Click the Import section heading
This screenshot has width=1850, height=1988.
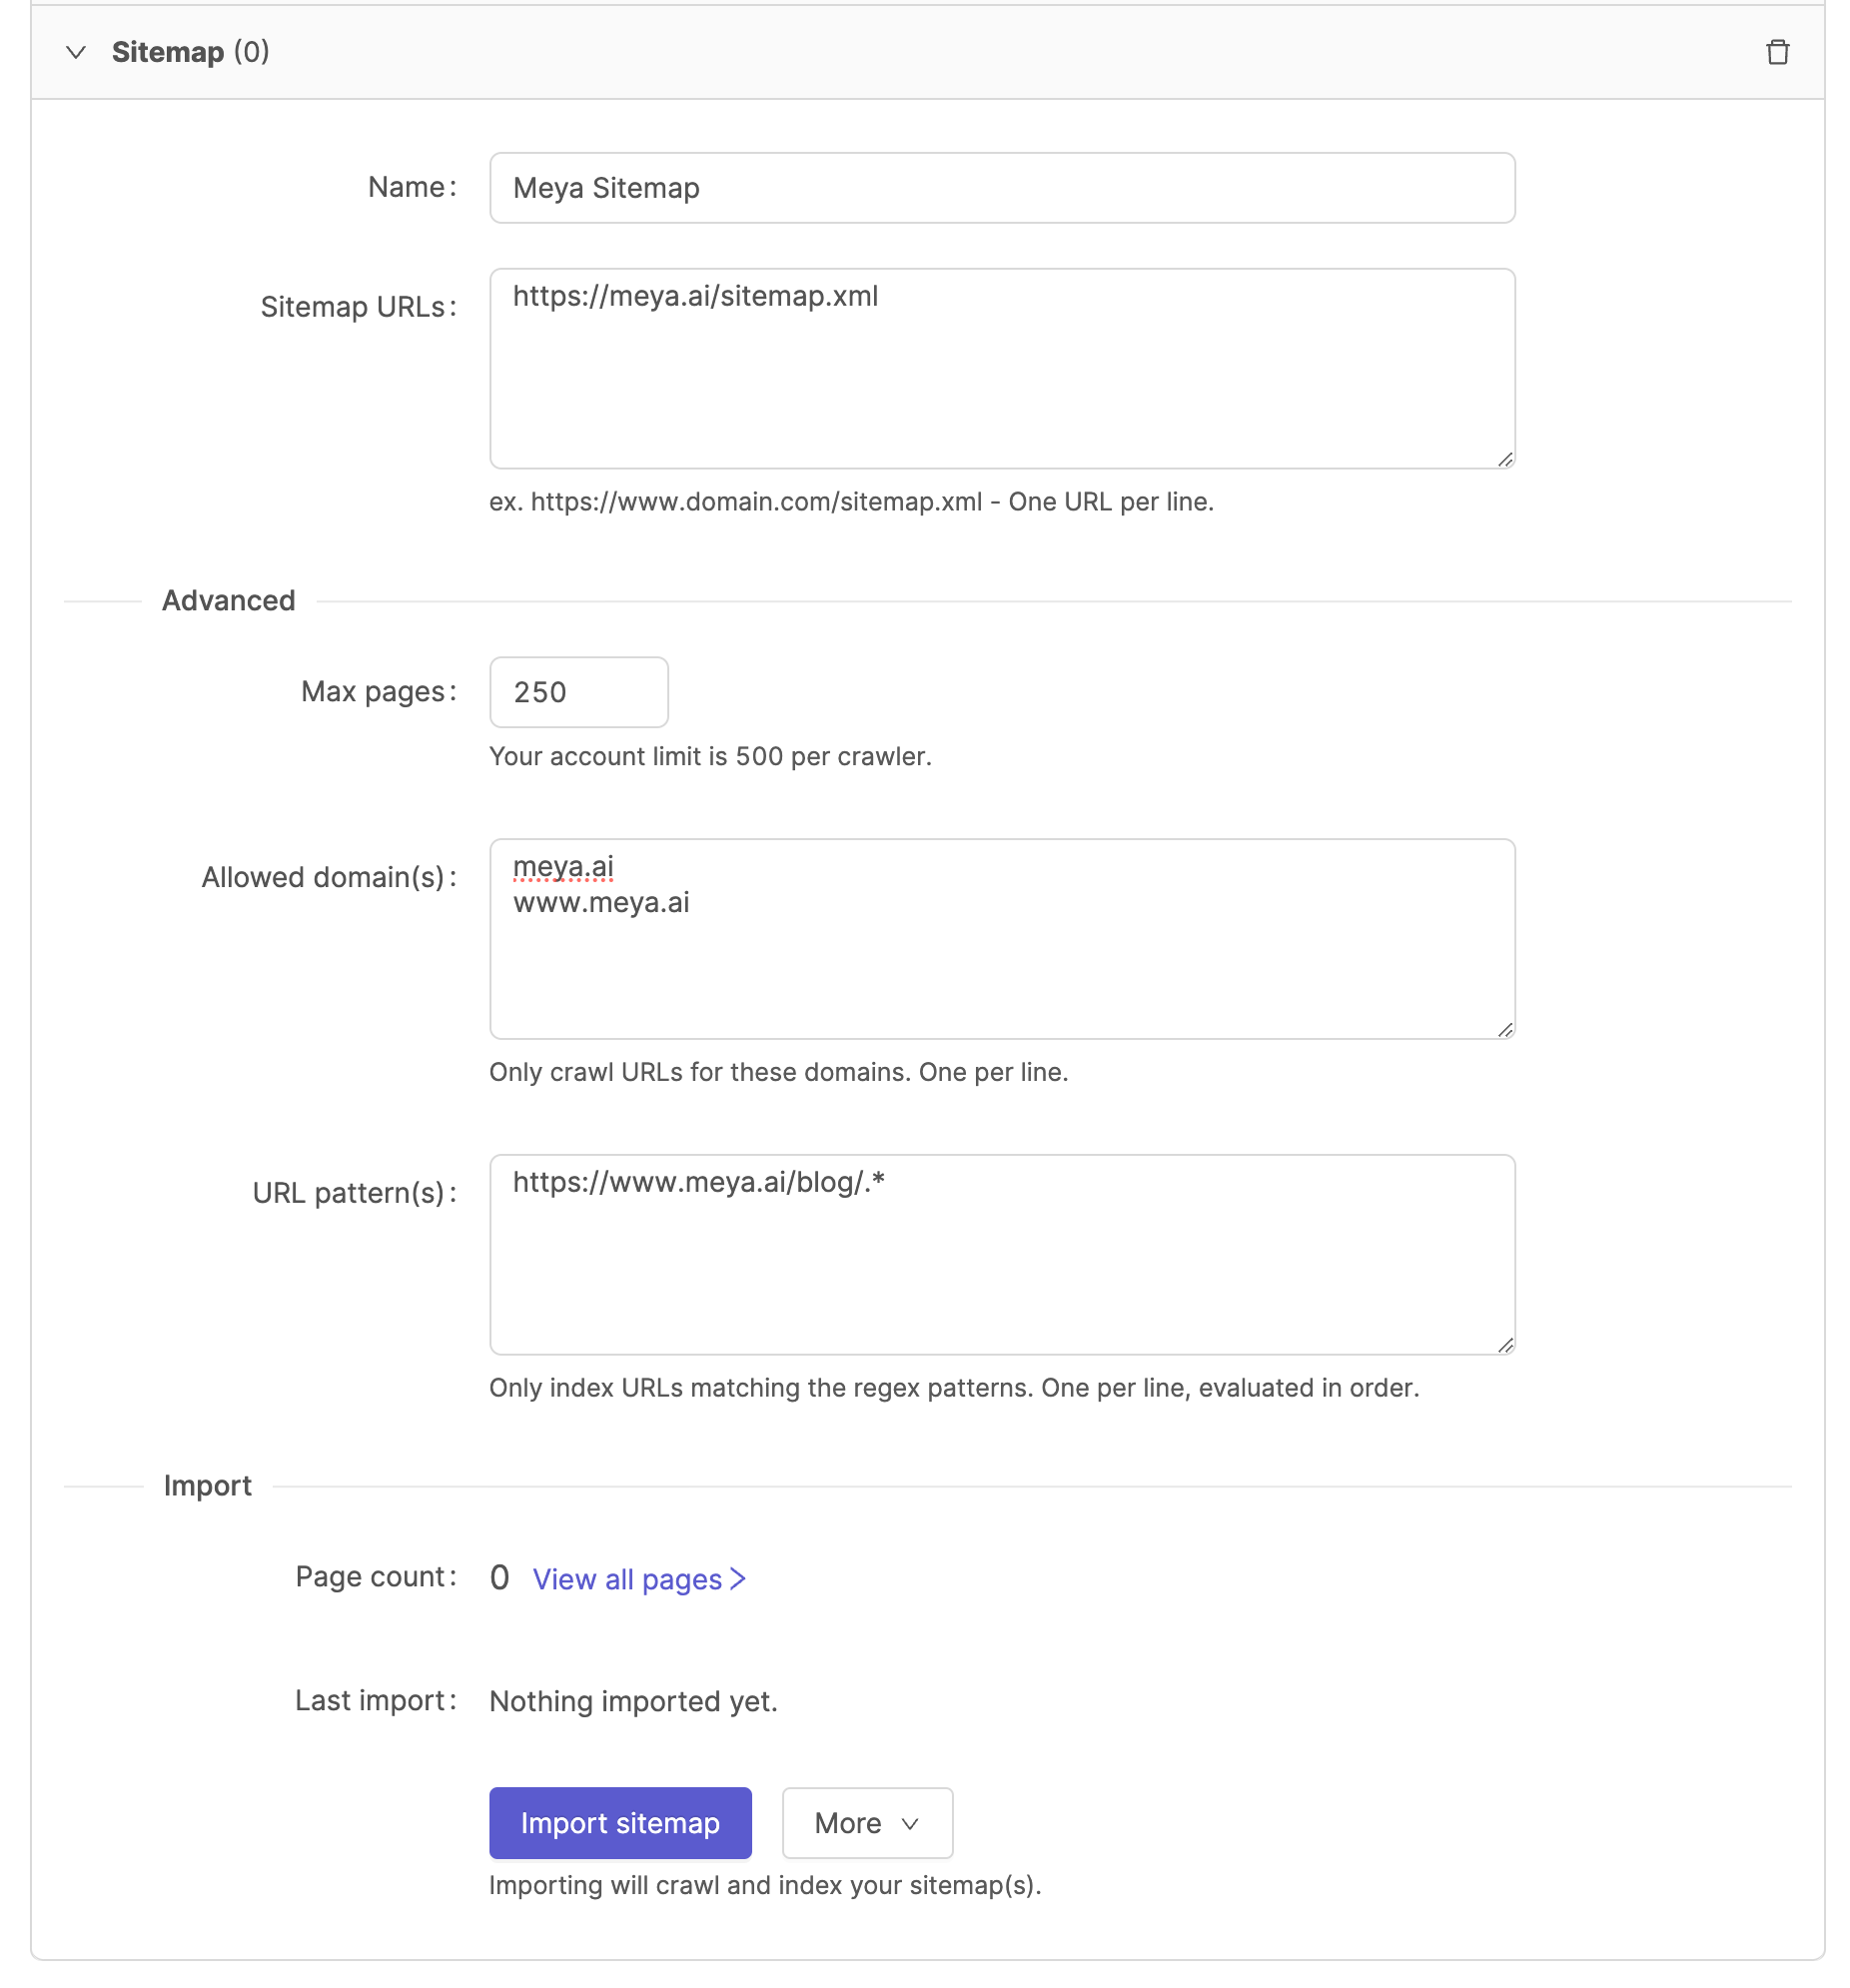[207, 1485]
